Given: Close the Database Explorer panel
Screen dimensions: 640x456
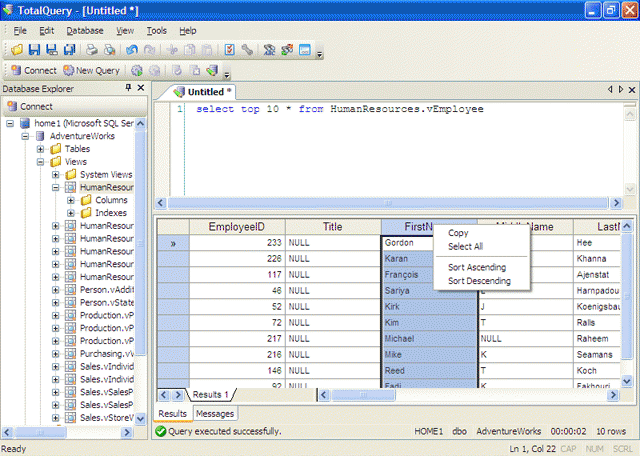Looking at the screenshot, I should point(141,88).
